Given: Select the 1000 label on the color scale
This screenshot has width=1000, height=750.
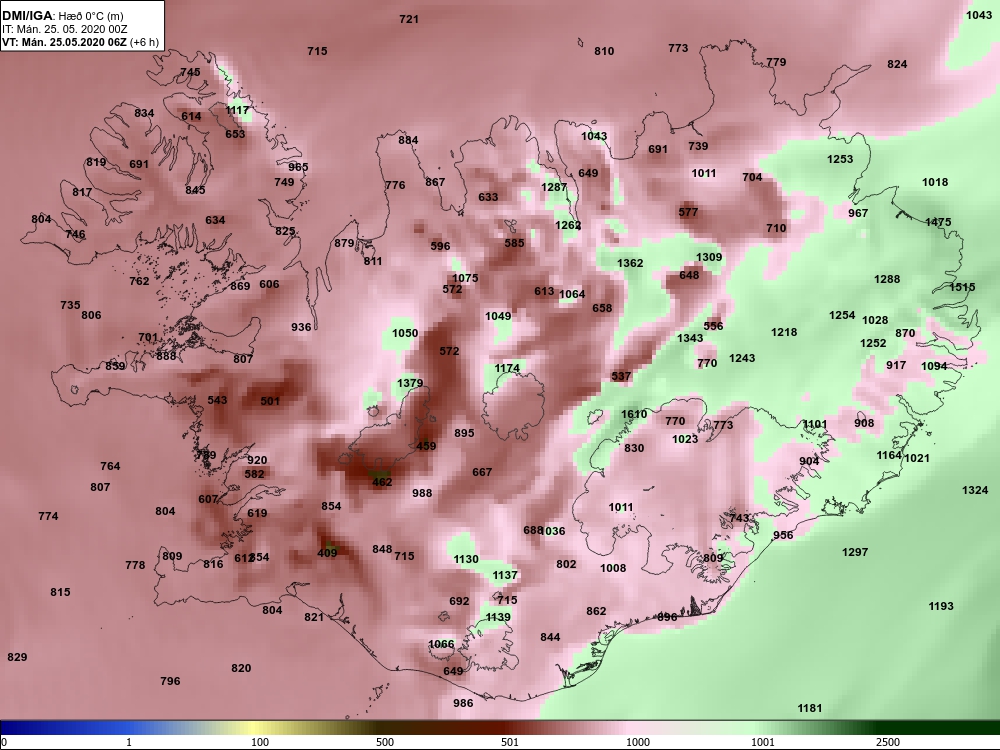Looking at the screenshot, I should 638,742.
